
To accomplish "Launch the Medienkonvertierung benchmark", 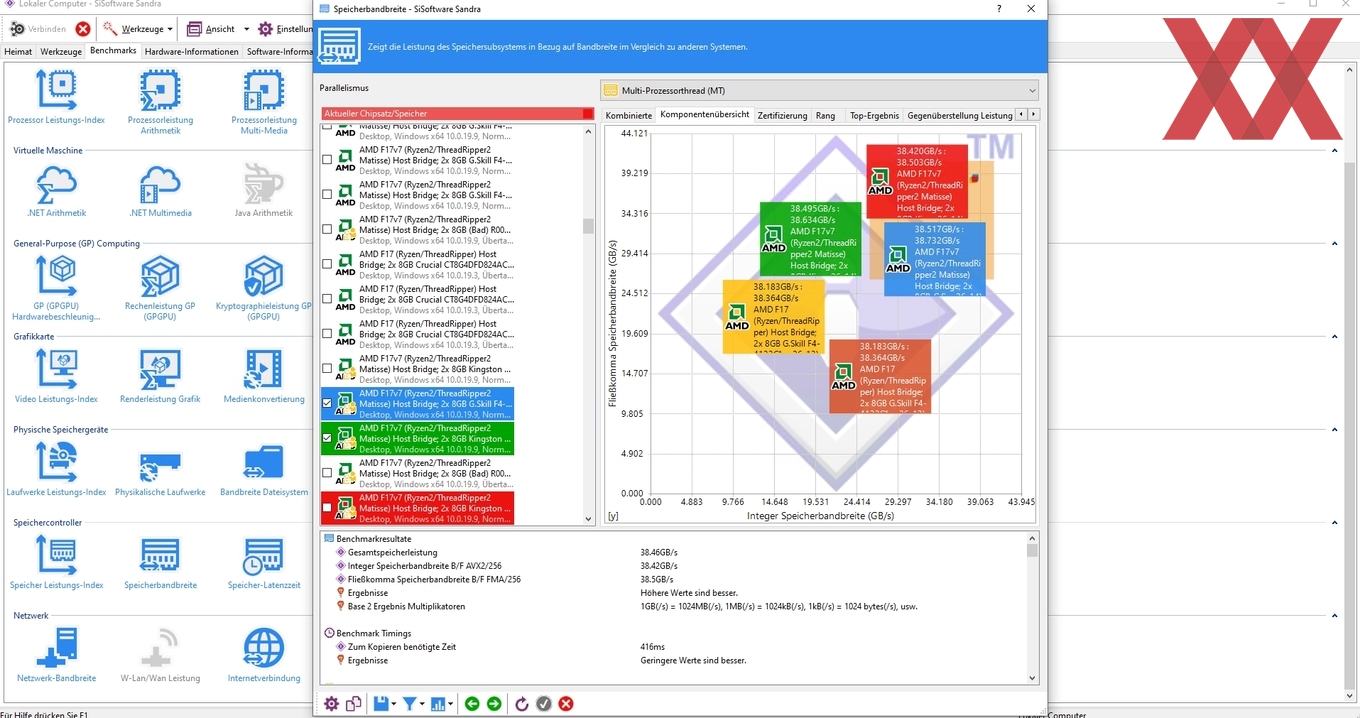I will (264, 377).
